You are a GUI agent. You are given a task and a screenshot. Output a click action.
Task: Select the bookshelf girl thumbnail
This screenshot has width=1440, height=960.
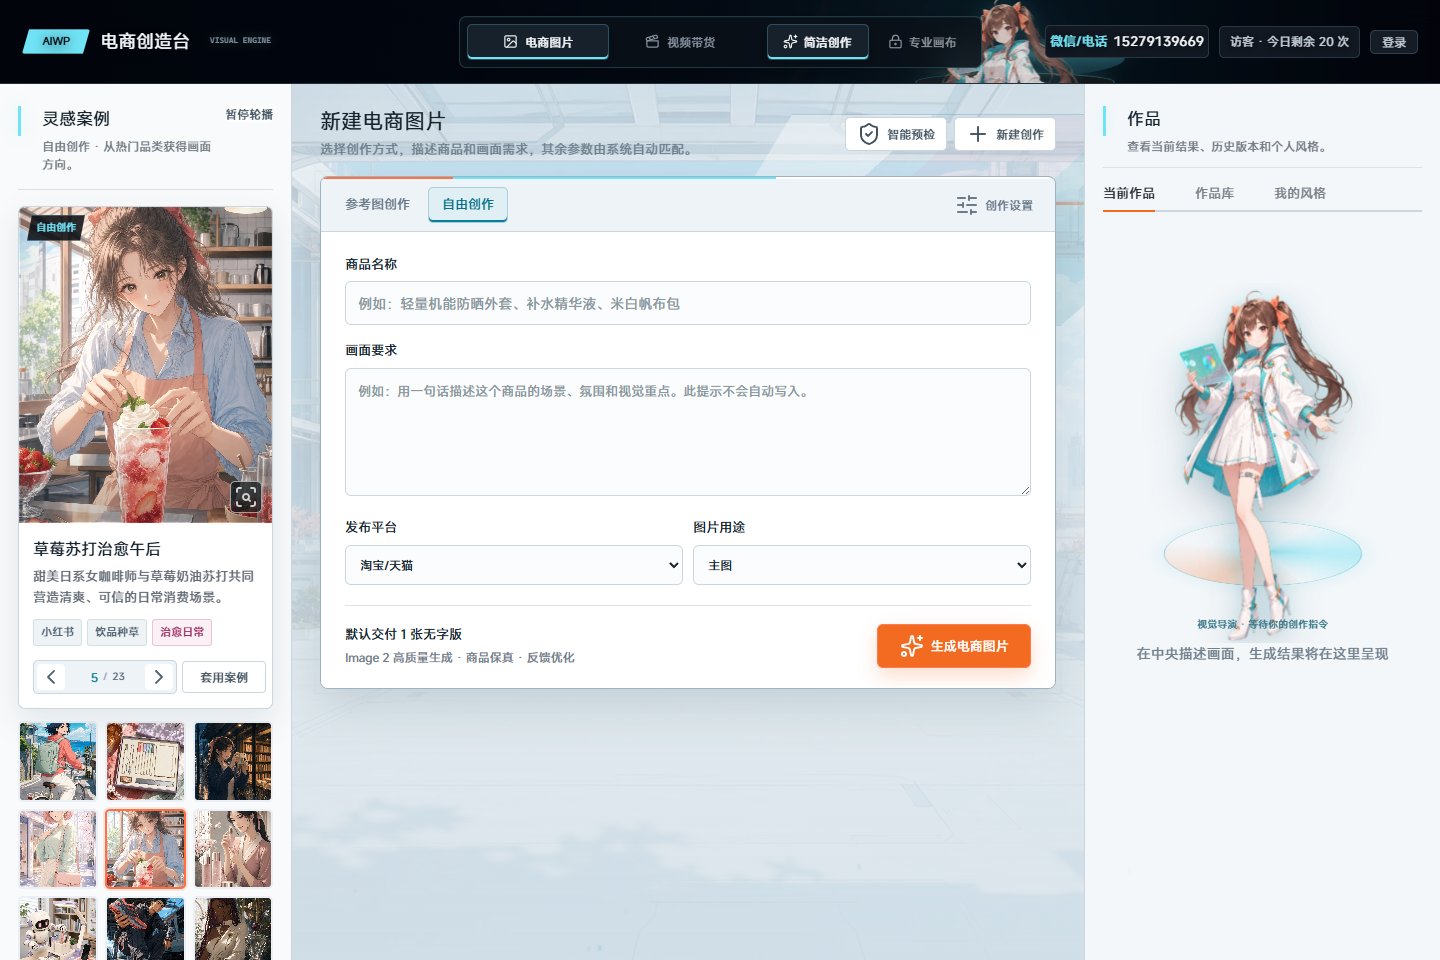pos(233,762)
